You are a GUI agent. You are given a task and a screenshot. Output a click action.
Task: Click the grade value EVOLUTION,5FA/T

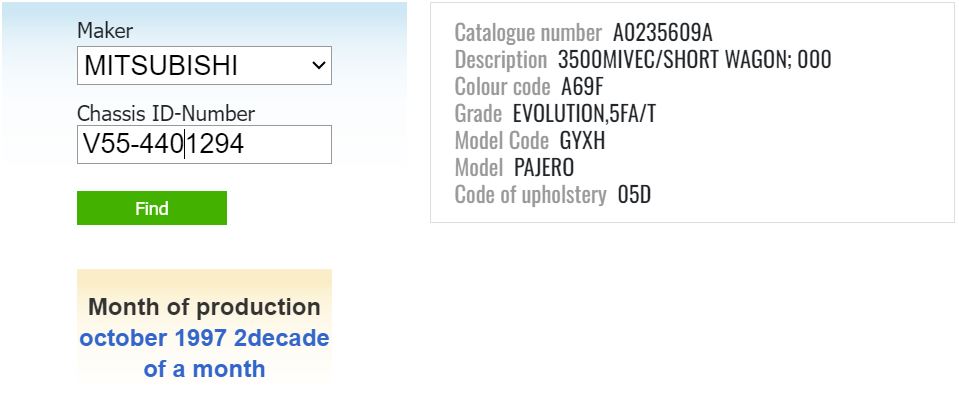584,113
